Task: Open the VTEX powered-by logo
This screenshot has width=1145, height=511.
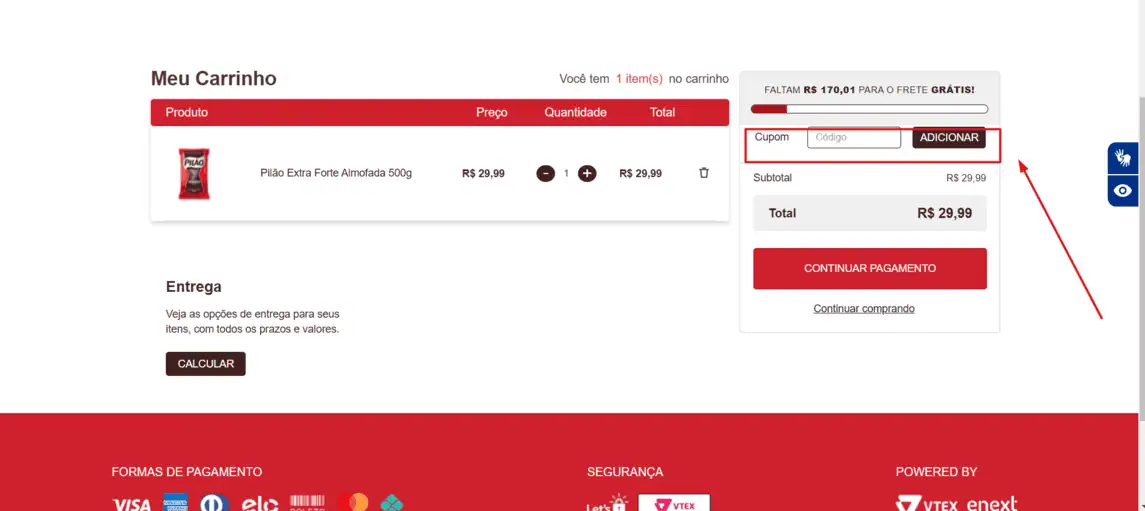Action: click(927, 504)
